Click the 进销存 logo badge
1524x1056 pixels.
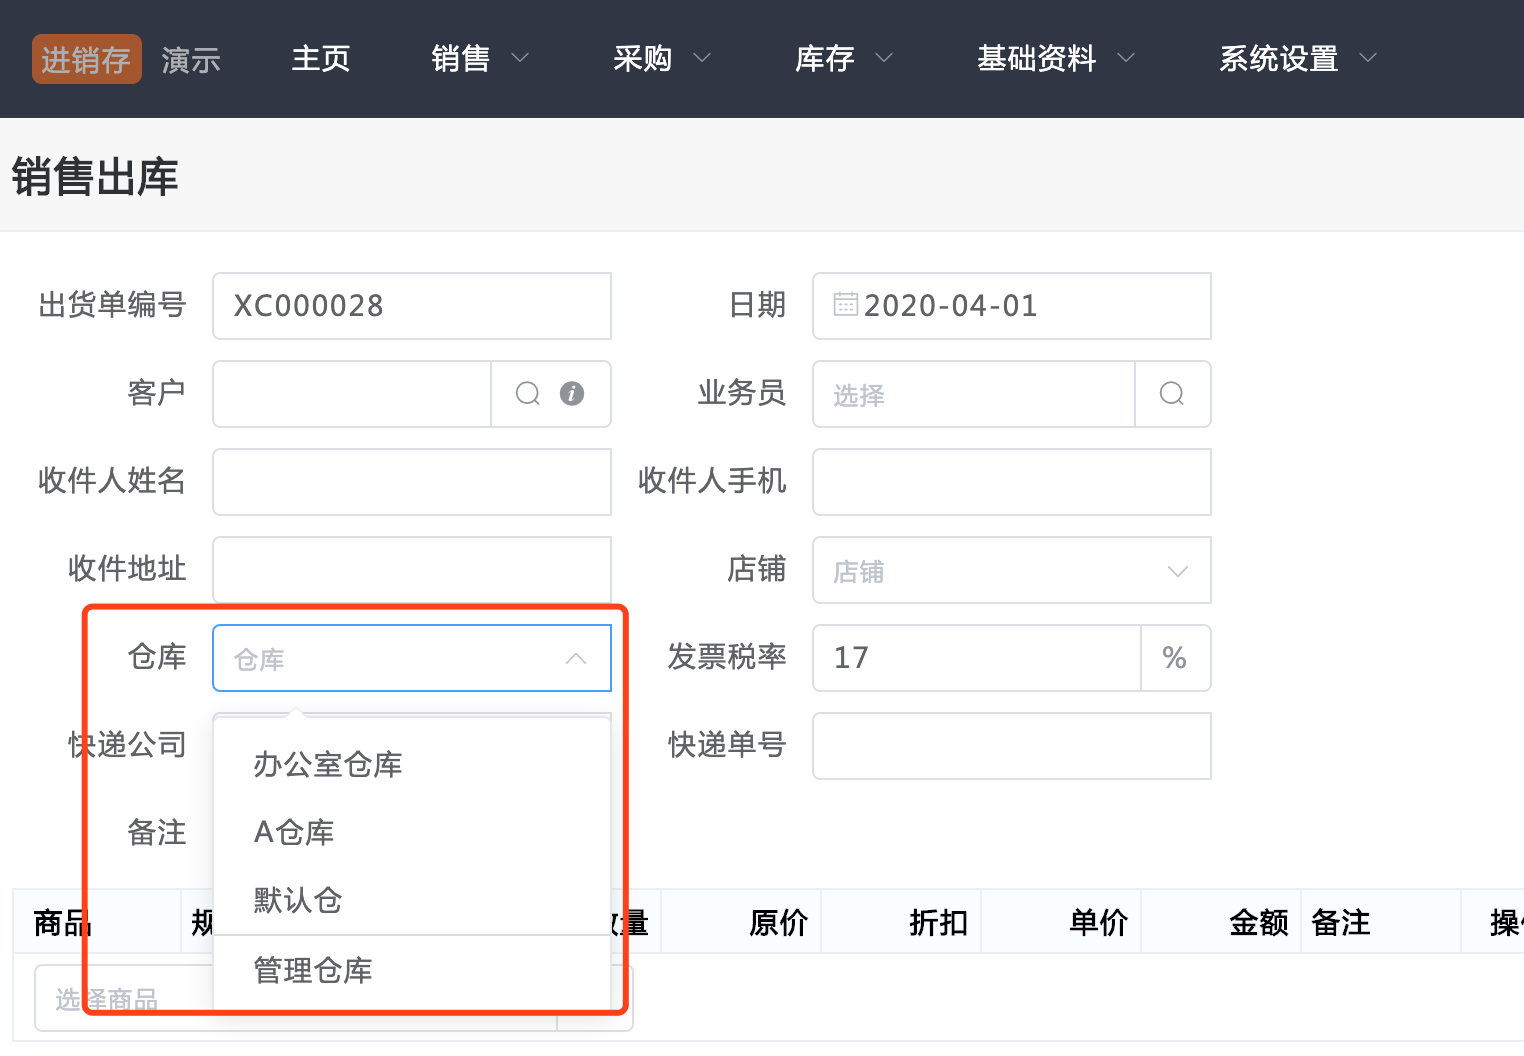(86, 59)
